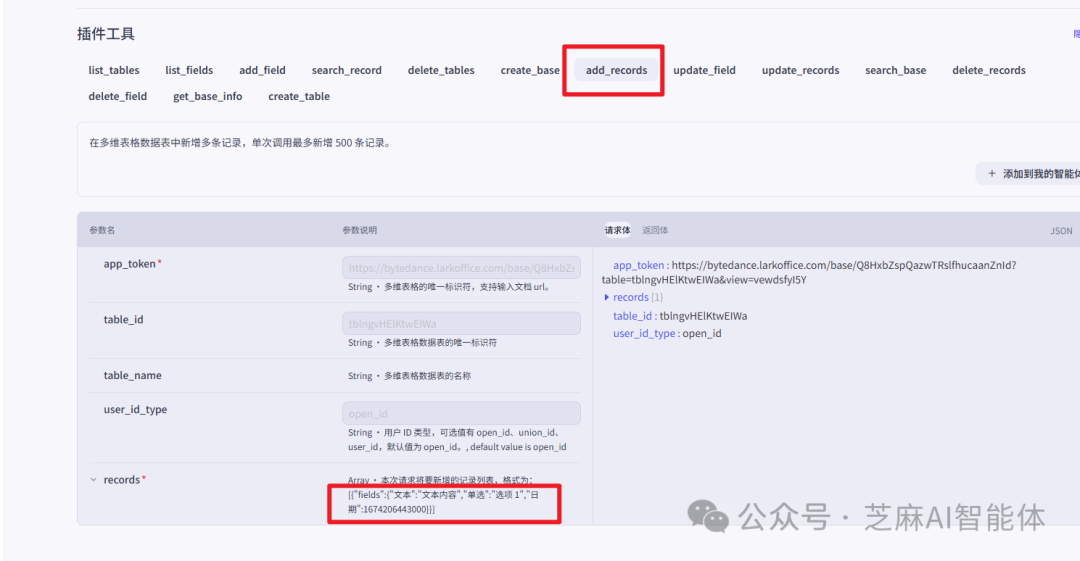Select the 参数说明 column header
Image resolution: width=1080 pixels, height=561 pixels.
coord(360,230)
